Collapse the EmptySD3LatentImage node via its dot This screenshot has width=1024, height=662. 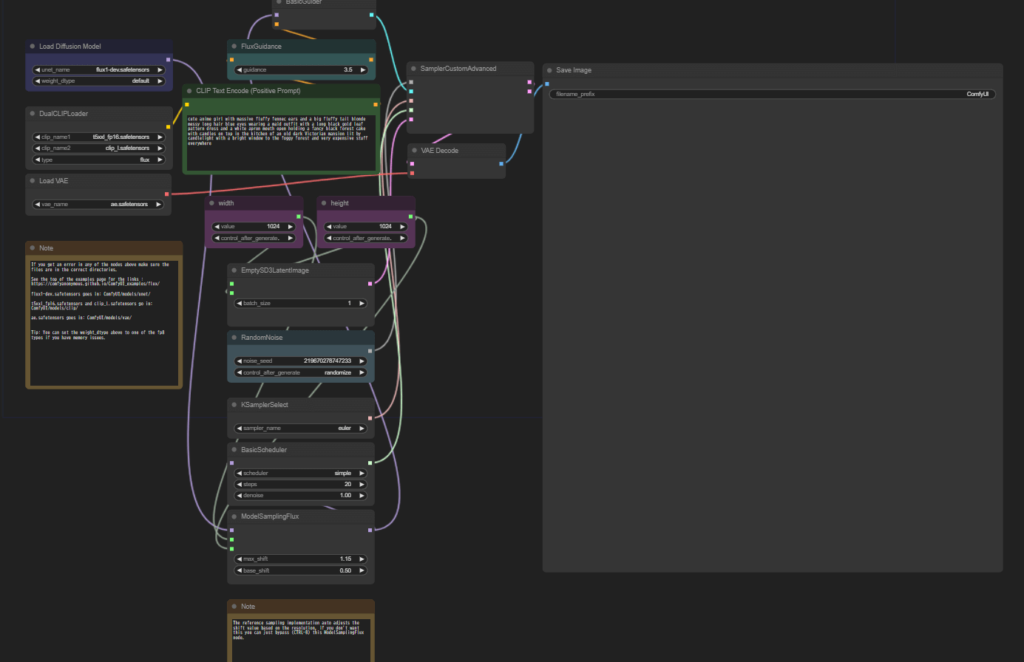[234, 270]
